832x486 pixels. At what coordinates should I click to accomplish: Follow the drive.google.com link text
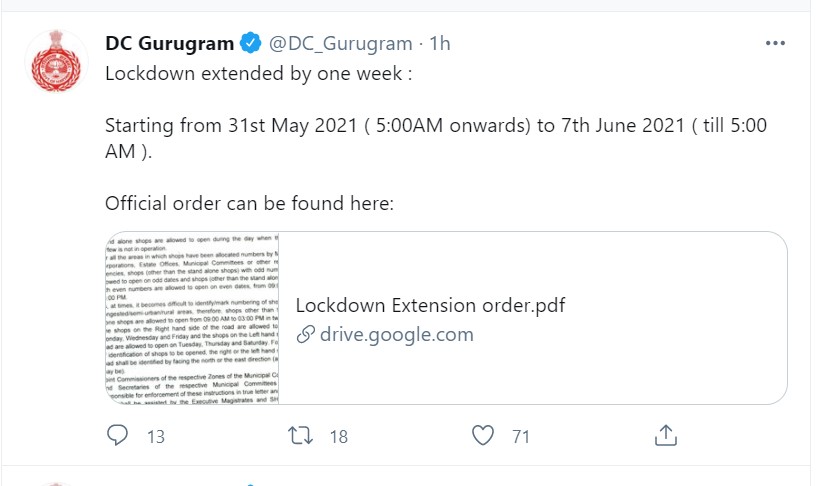point(396,335)
